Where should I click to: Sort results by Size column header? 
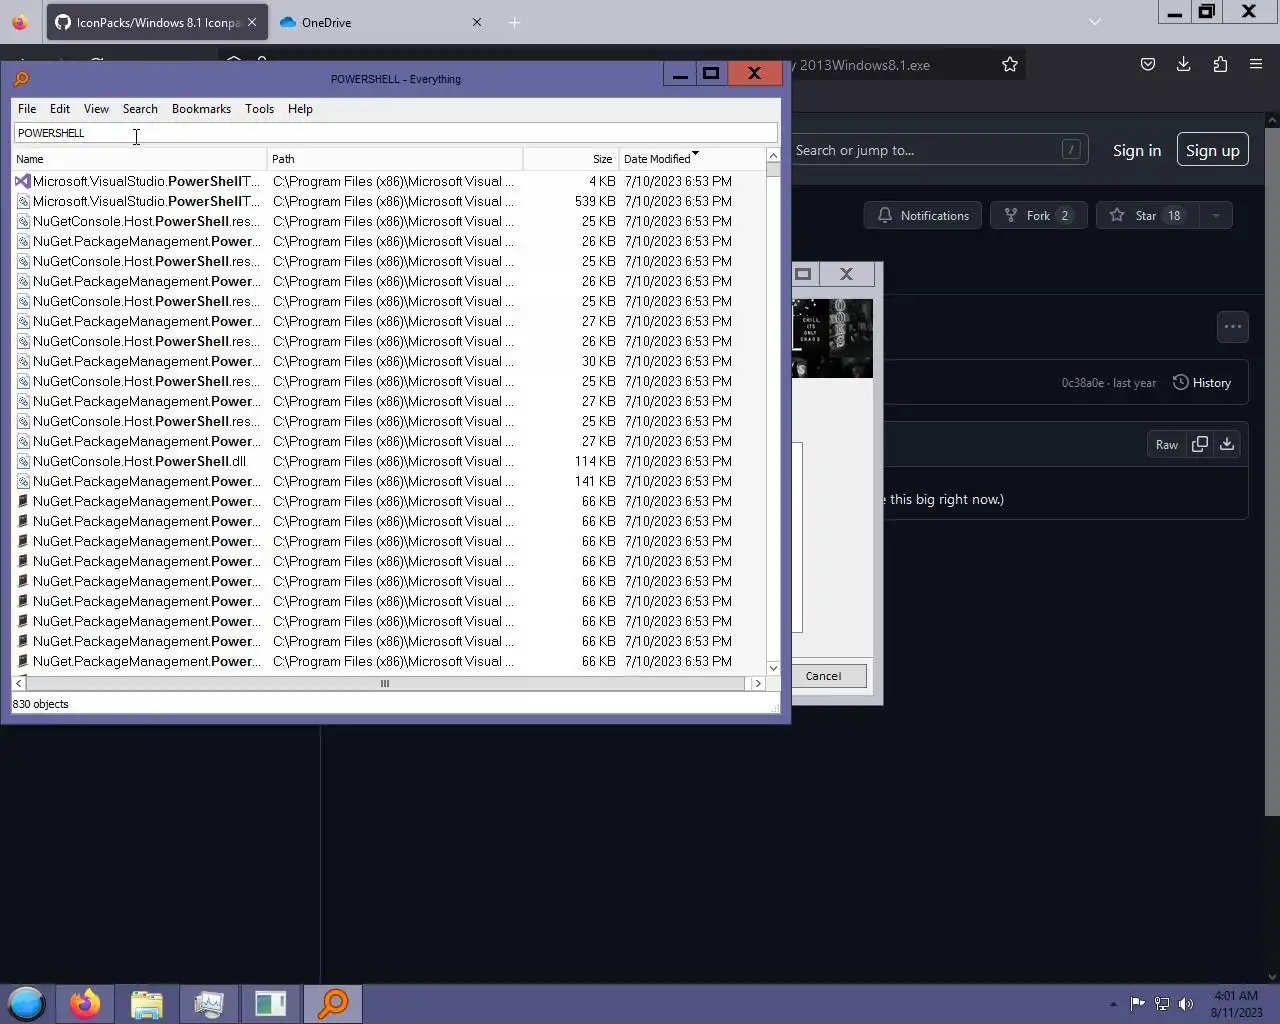pos(571,159)
